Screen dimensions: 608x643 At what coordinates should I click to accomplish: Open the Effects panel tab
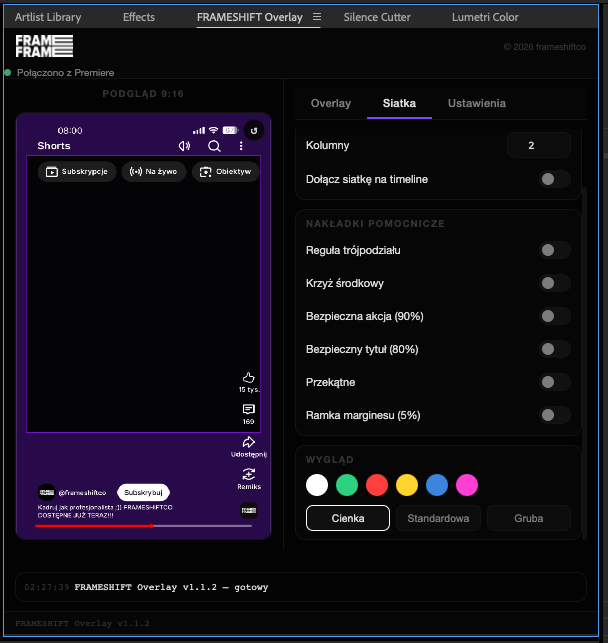tap(139, 17)
